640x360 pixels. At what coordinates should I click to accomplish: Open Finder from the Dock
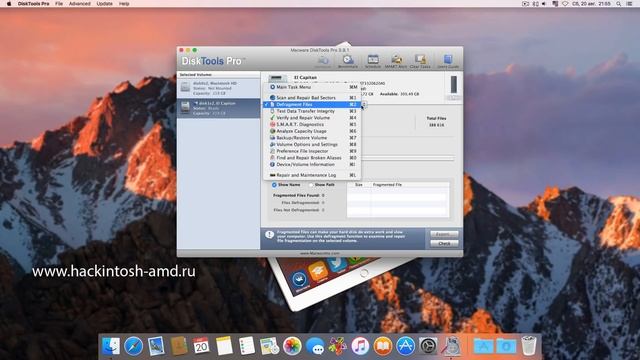pyautogui.click(x=111, y=346)
